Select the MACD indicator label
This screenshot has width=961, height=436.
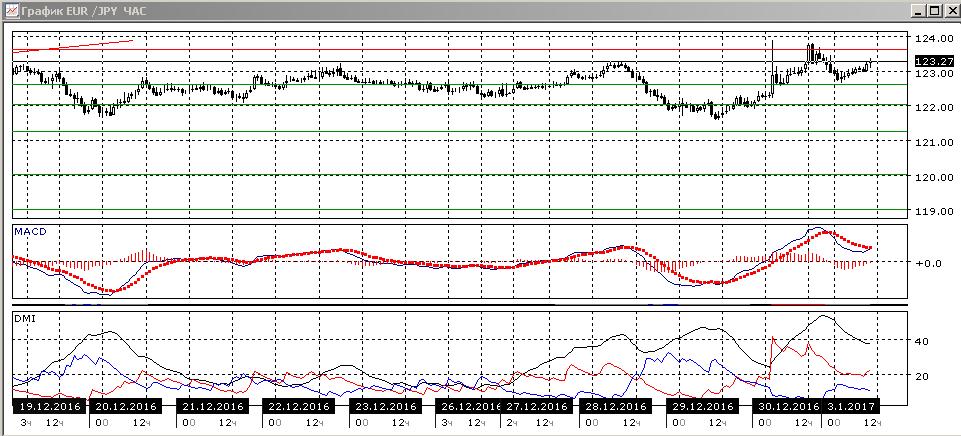27,231
